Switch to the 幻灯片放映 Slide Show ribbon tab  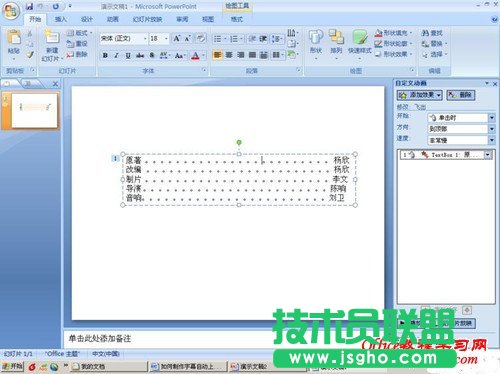(x=147, y=19)
